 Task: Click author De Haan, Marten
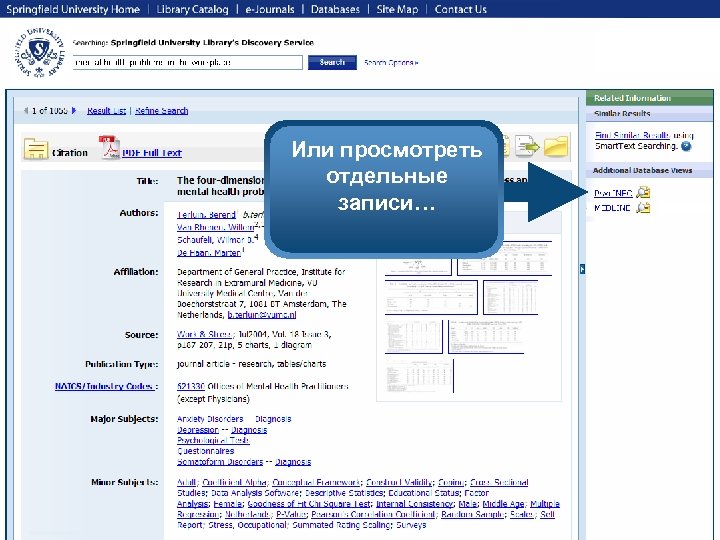pyautogui.click(x=208, y=253)
